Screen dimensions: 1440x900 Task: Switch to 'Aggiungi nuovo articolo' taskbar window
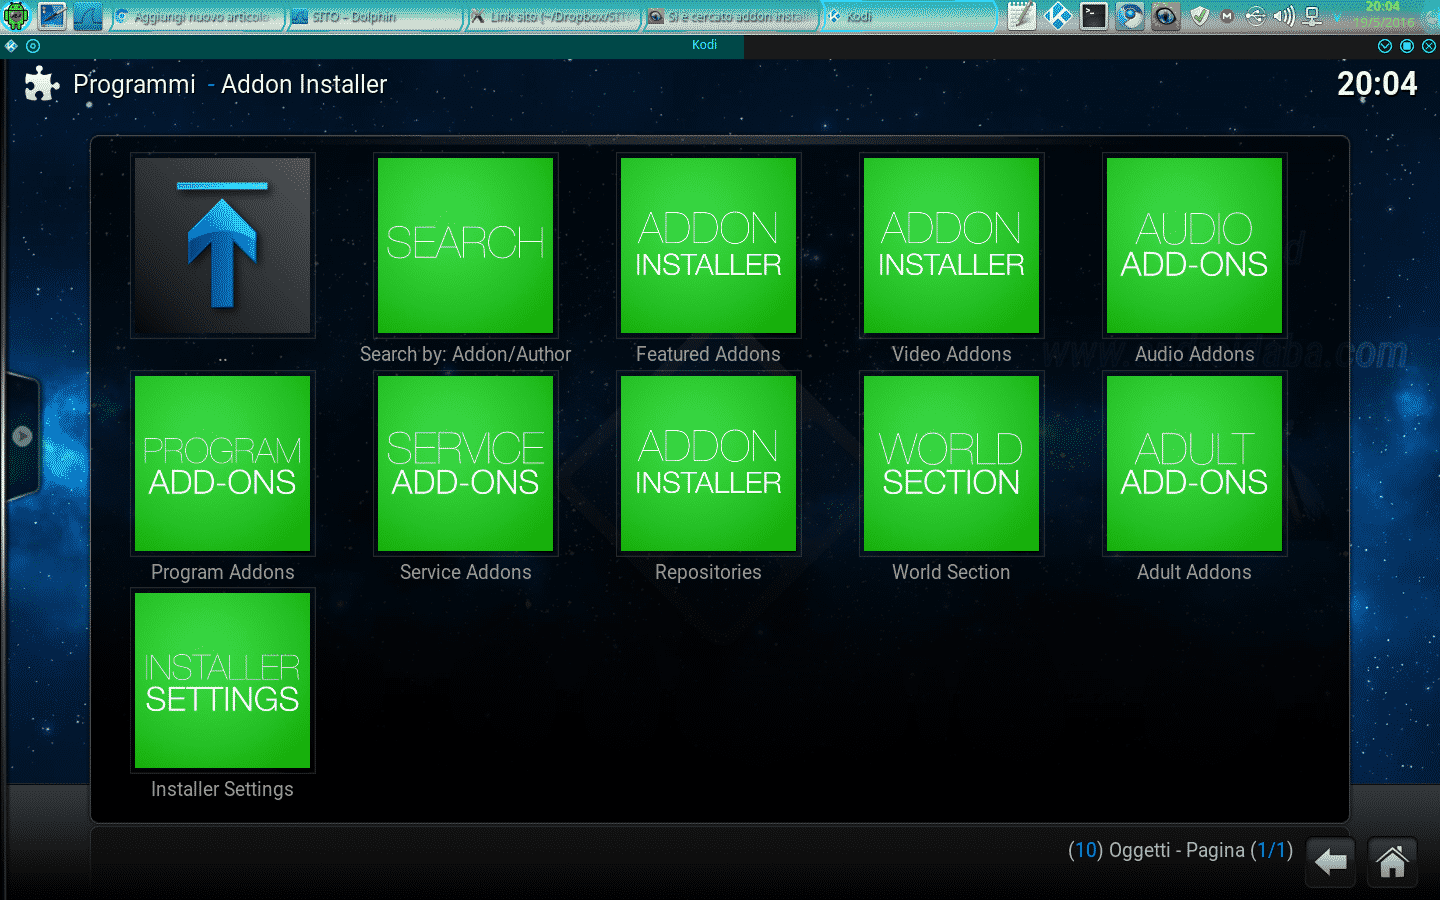click(x=196, y=17)
